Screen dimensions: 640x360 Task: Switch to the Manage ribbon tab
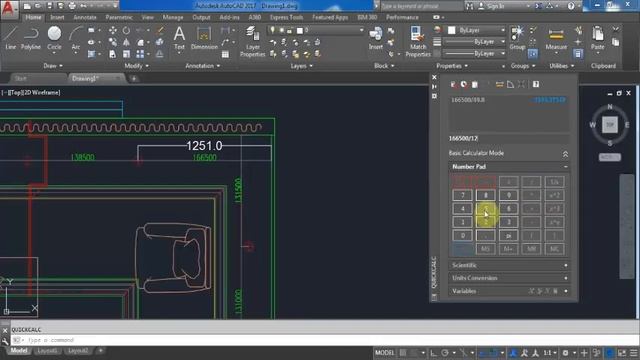(173, 17)
